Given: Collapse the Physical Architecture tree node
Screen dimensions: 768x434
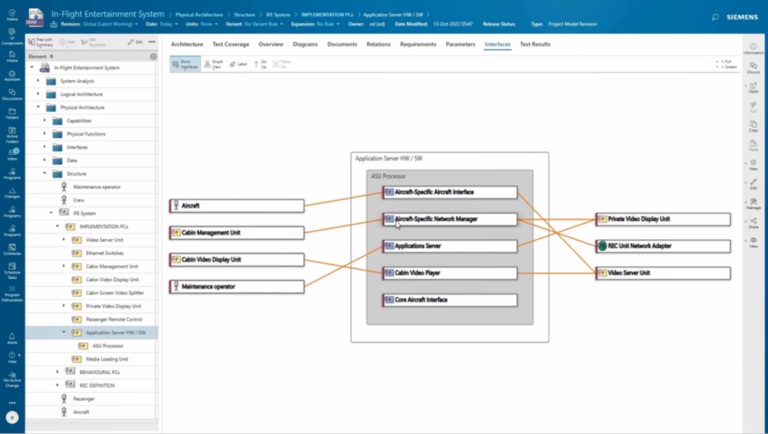Looking at the screenshot, I should point(36,107).
